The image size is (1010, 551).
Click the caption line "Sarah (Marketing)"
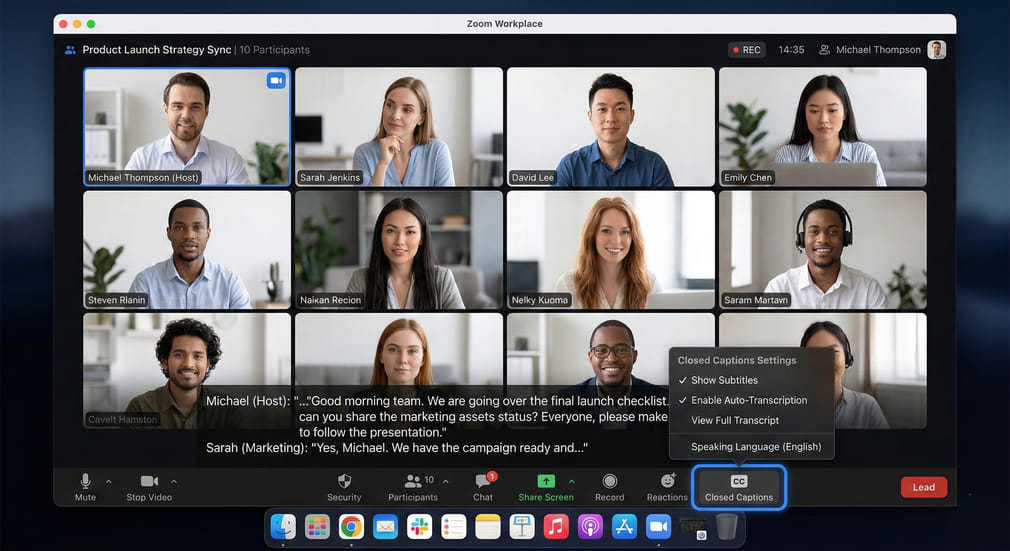[x=397, y=448]
